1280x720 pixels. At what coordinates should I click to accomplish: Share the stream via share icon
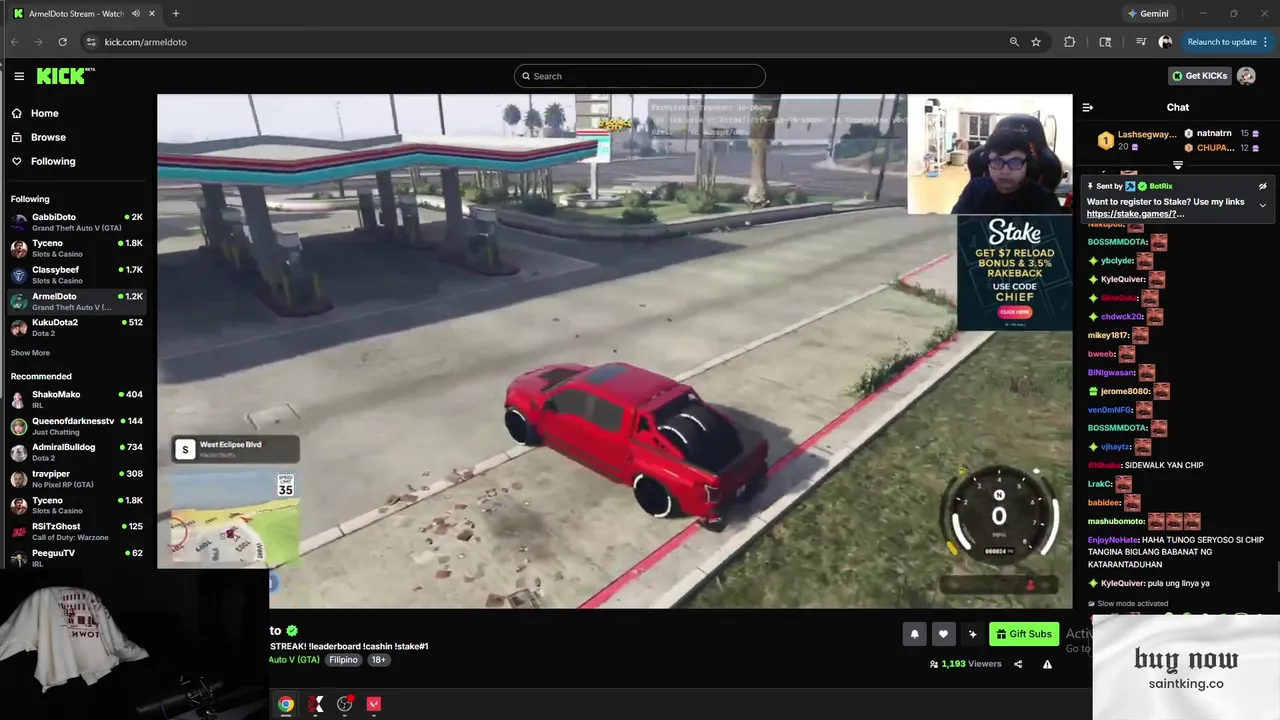click(x=1018, y=664)
